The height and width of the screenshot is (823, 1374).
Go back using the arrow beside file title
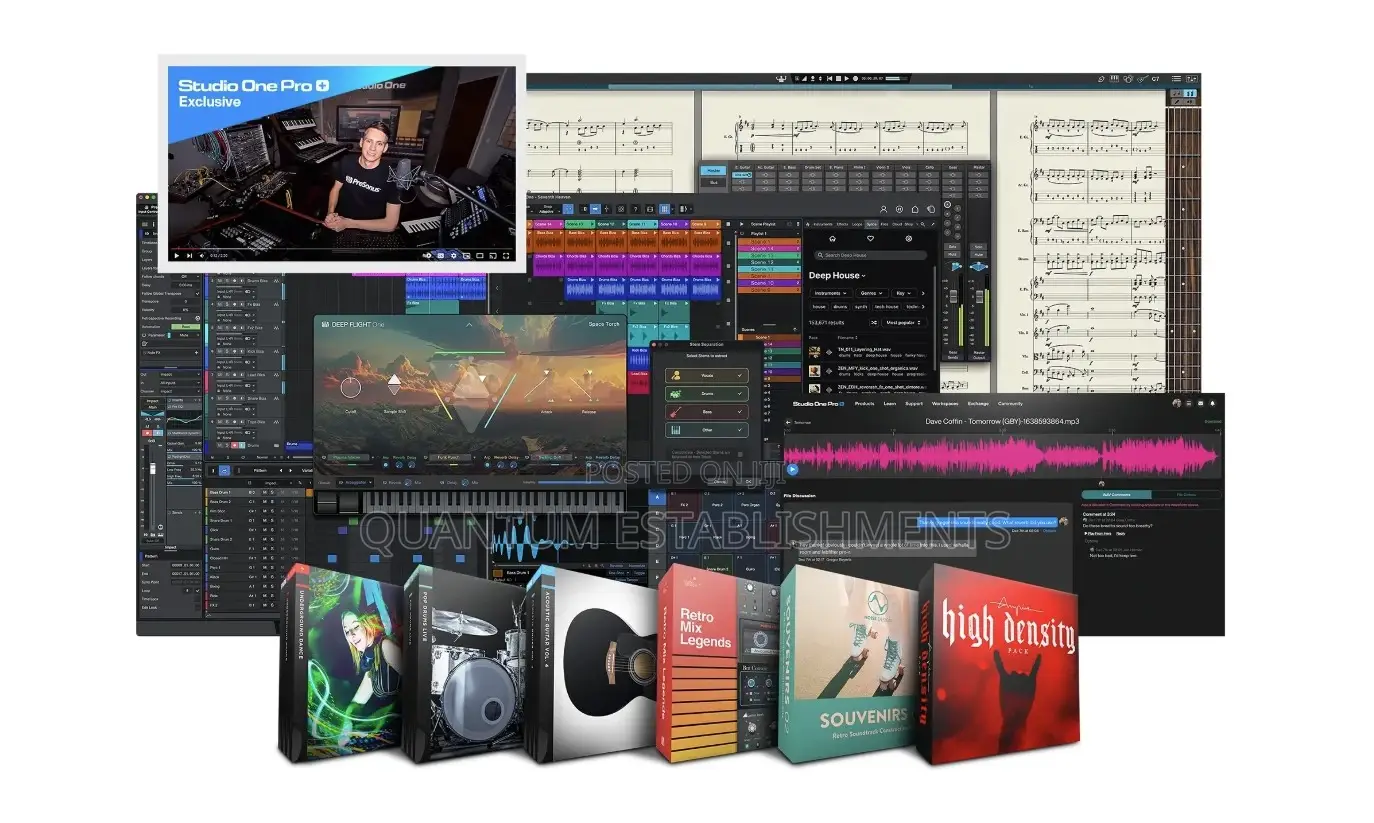click(788, 422)
